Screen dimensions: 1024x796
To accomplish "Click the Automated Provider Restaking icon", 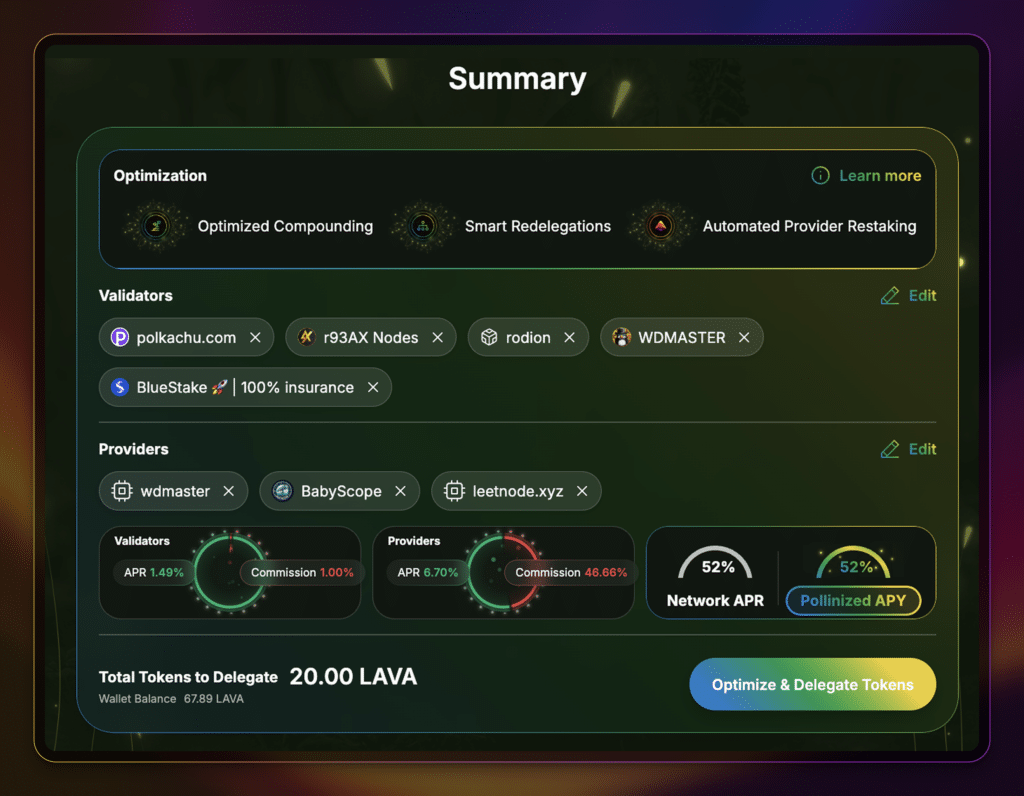I will (661, 226).
